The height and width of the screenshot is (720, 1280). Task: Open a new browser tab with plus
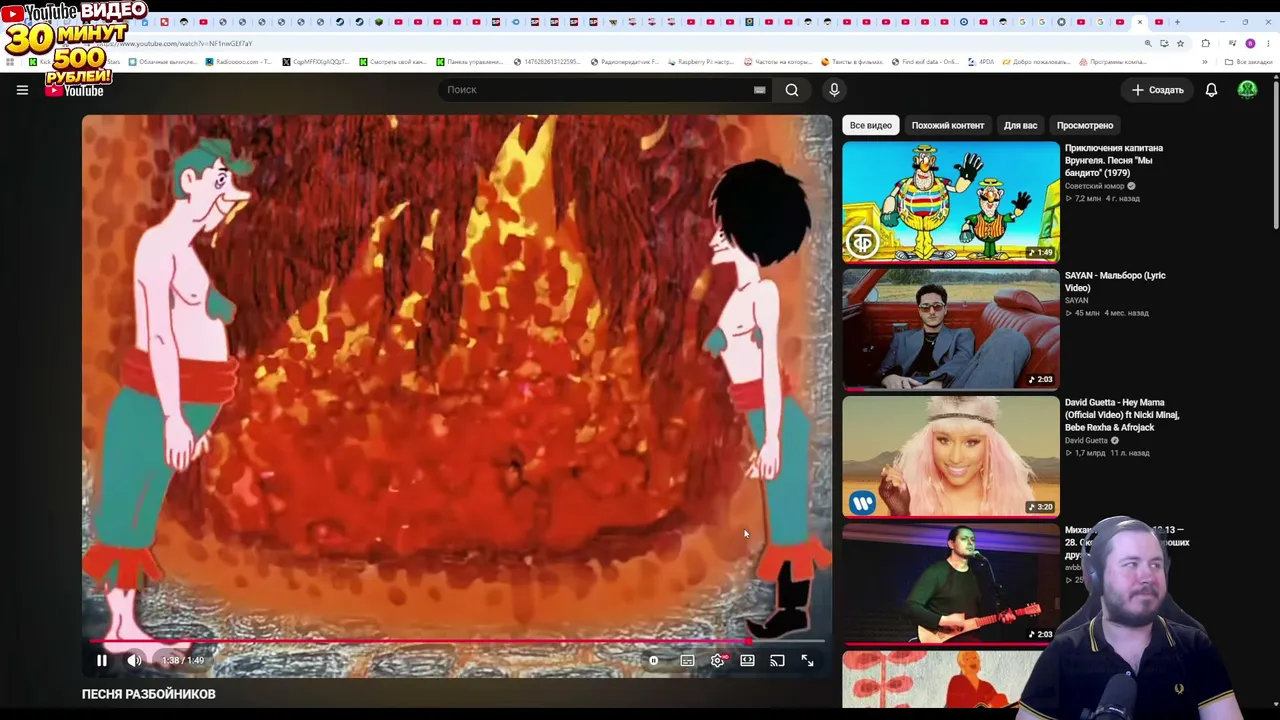(x=1177, y=22)
